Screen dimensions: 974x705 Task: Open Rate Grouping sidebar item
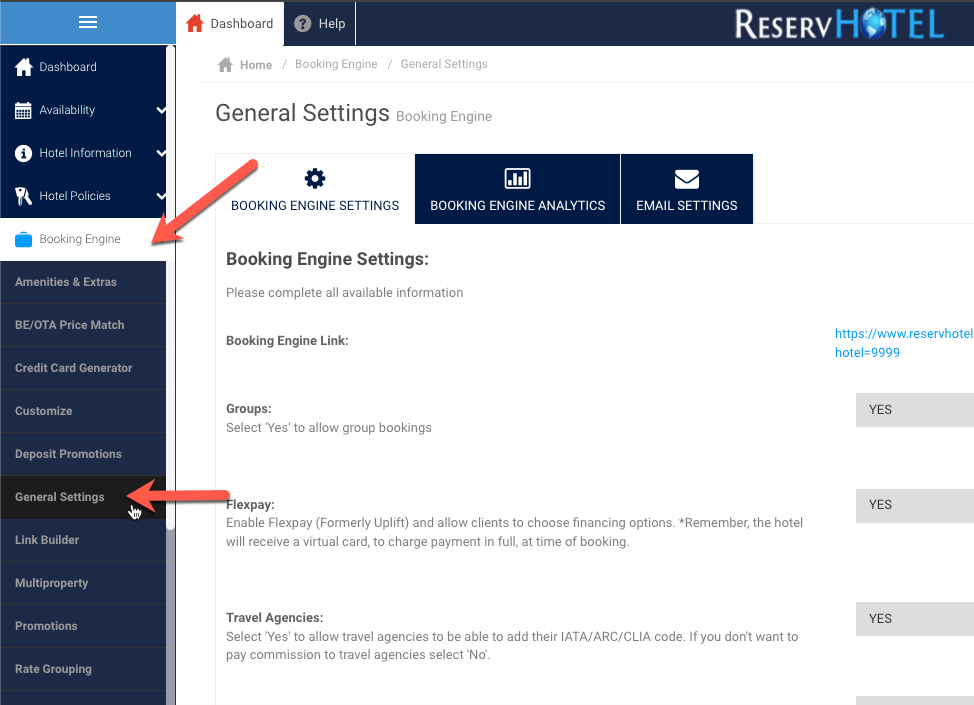point(83,669)
